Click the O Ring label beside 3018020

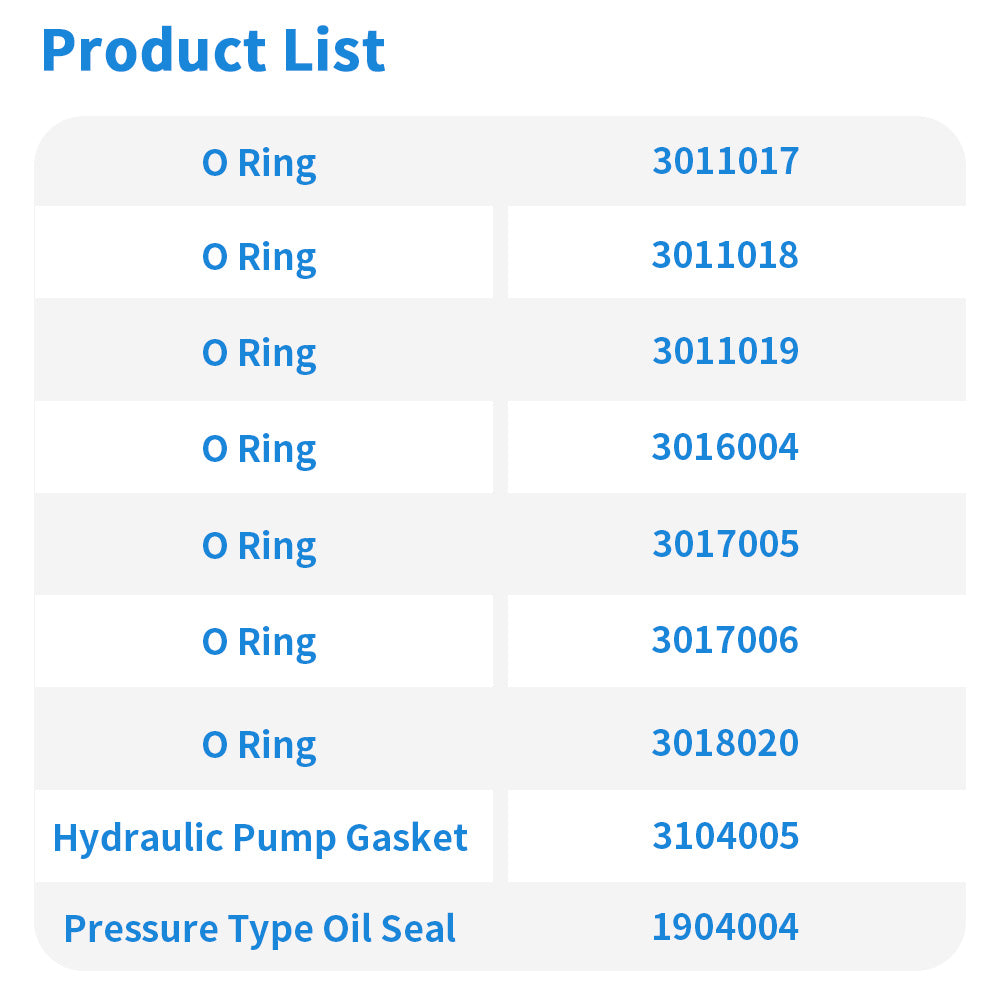[259, 745]
